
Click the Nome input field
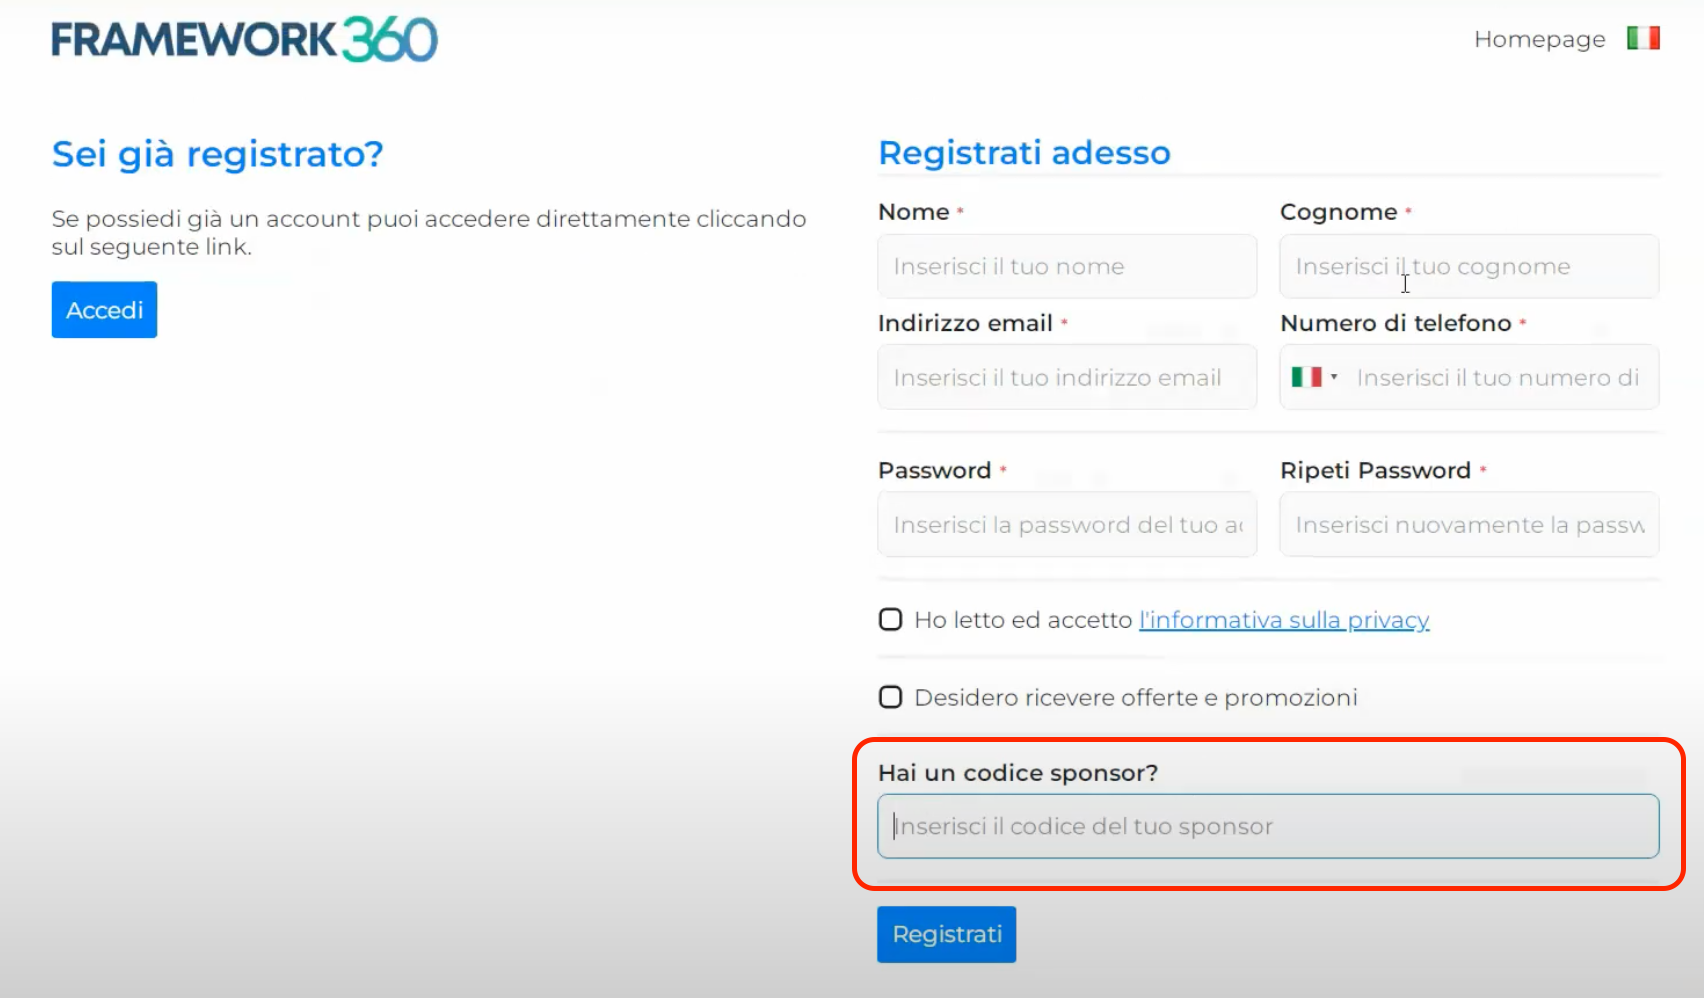click(x=1065, y=266)
